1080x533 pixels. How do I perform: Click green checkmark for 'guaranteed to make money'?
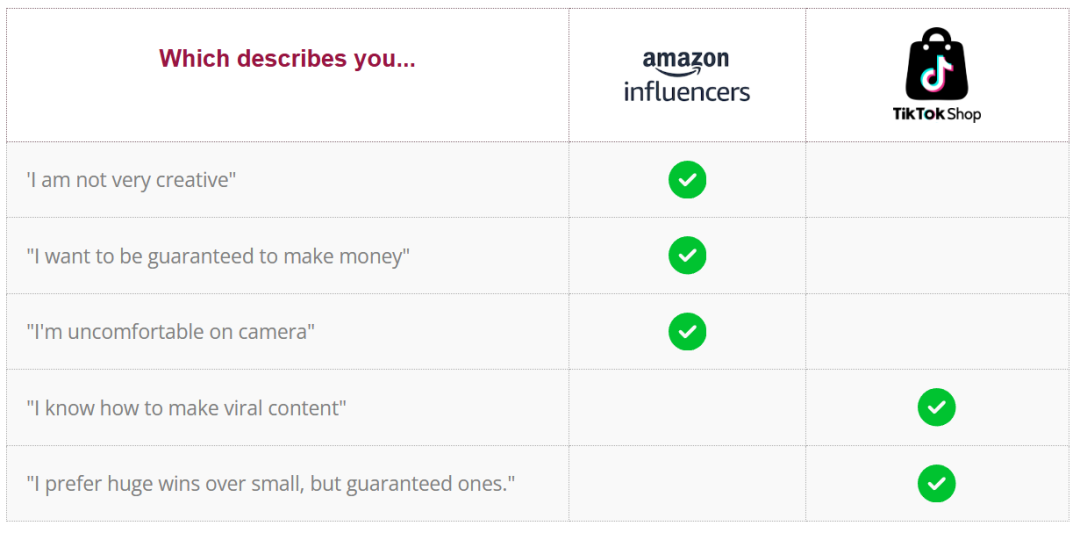(x=687, y=255)
